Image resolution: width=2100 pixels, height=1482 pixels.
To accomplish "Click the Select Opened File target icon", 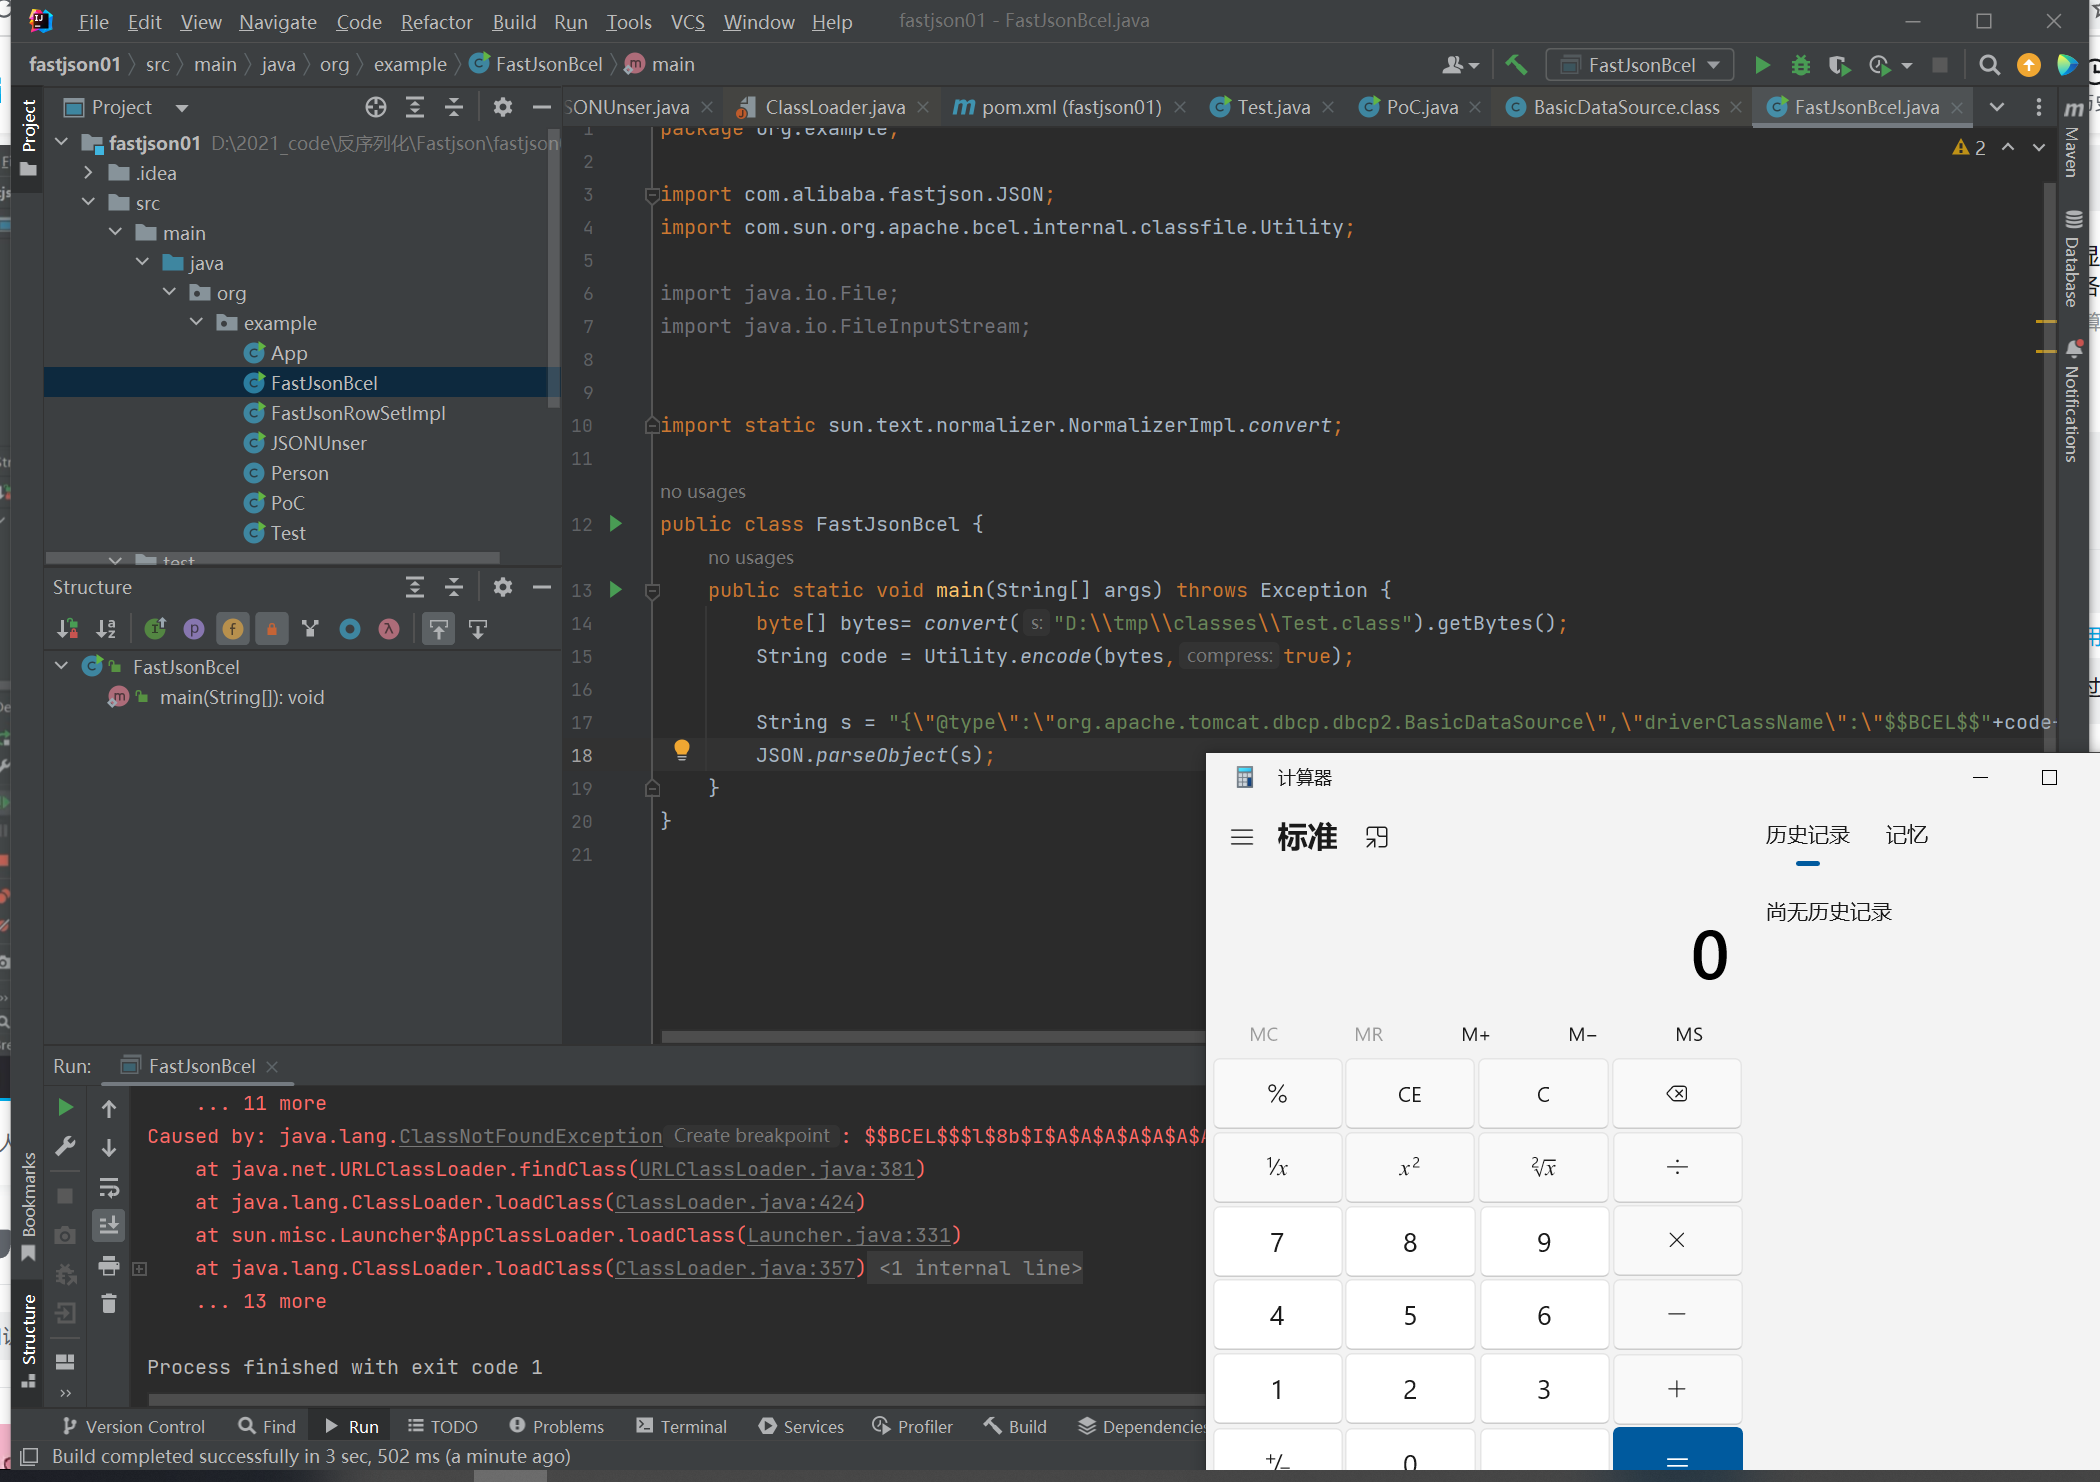I will [x=375, y=107].
